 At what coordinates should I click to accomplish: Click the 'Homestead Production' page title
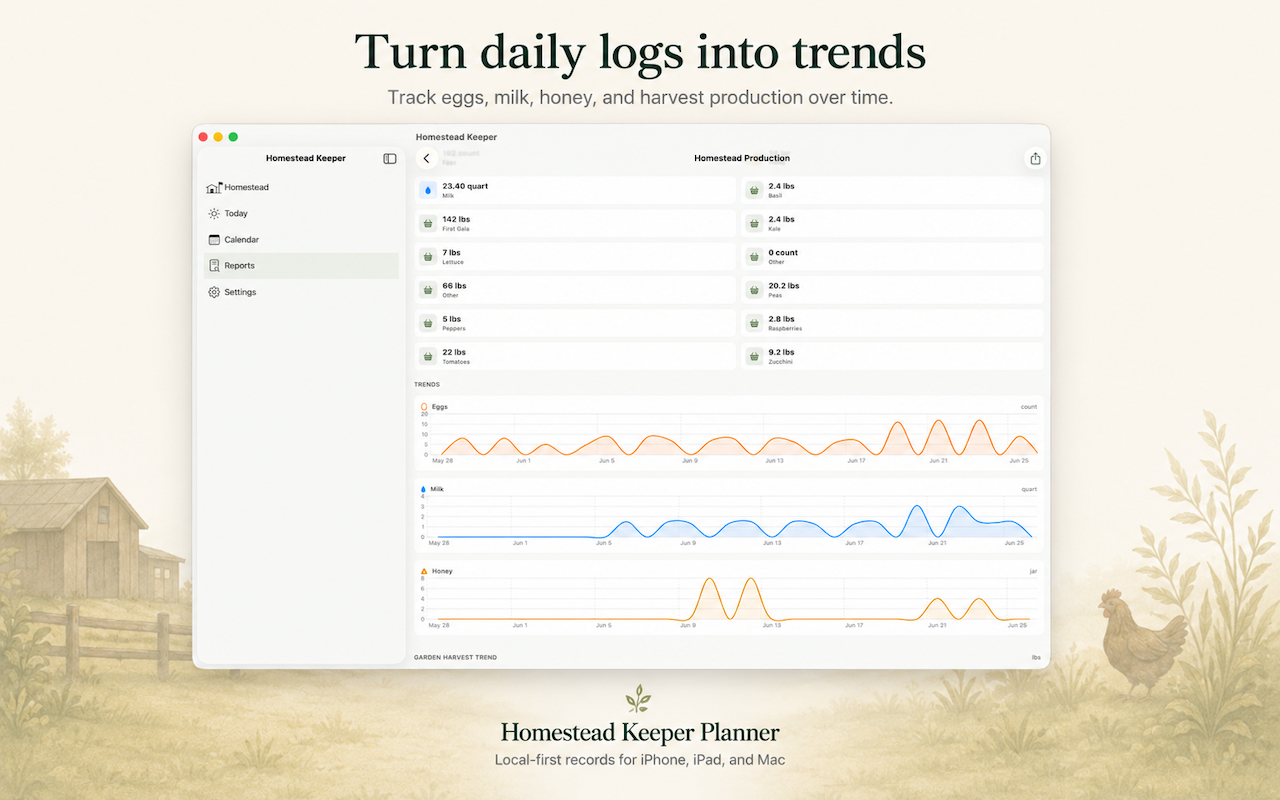pyautogui.click(x=742, y=158)
